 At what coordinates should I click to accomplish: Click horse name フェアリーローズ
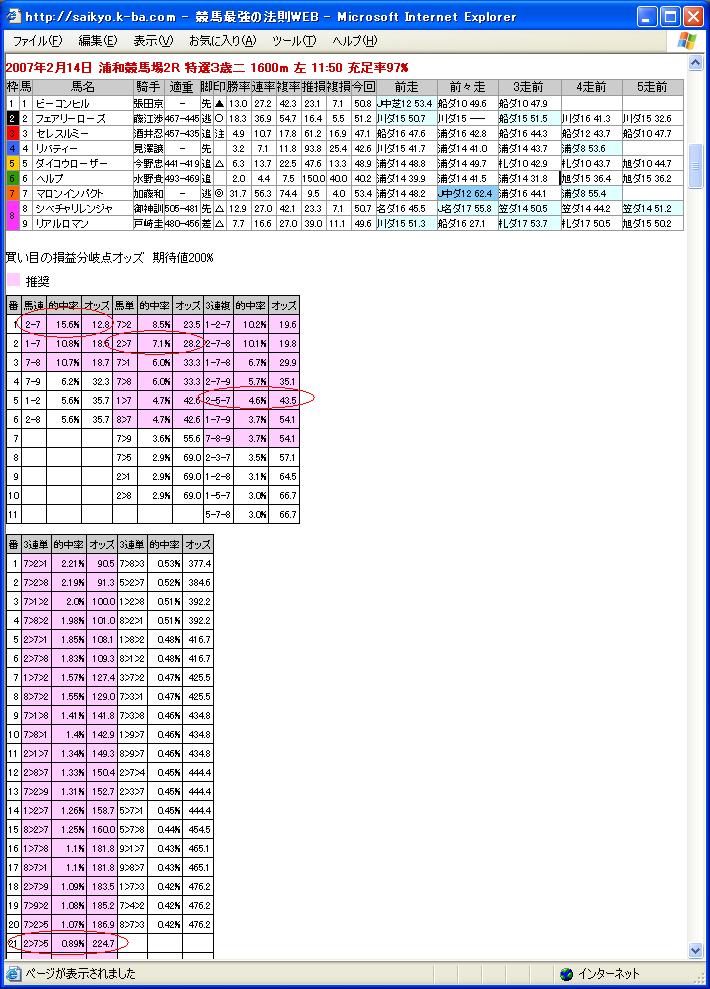[x=71, y=119]
